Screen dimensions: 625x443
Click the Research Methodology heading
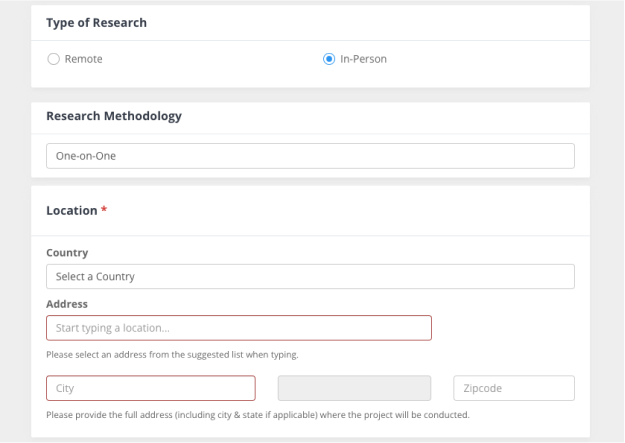pos(114,116)
